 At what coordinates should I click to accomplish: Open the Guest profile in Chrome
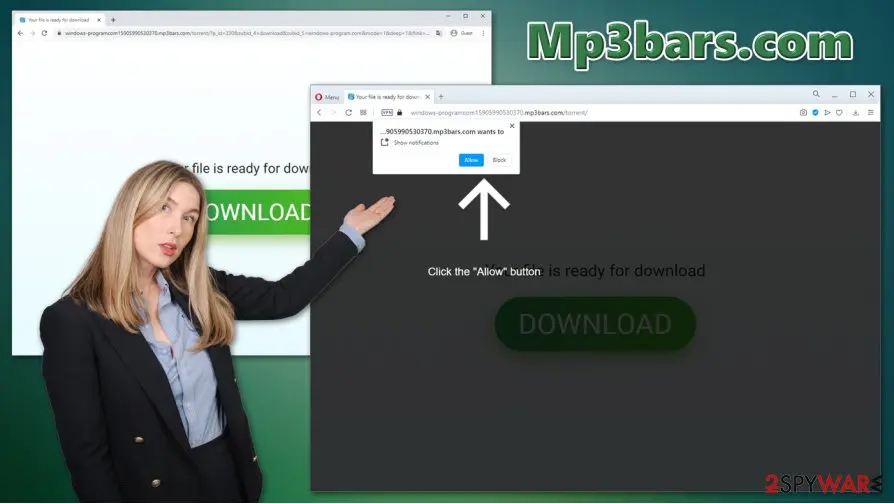462,33
